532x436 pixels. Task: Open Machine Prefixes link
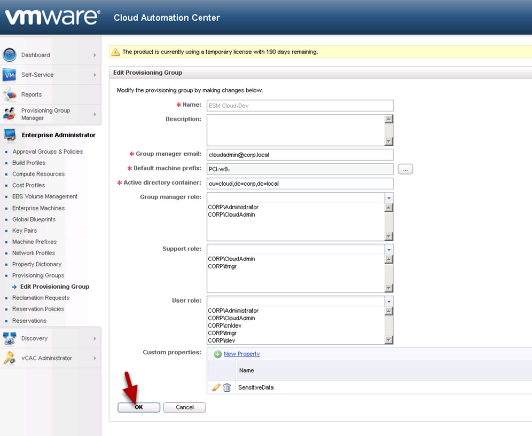tap(34, 242)
